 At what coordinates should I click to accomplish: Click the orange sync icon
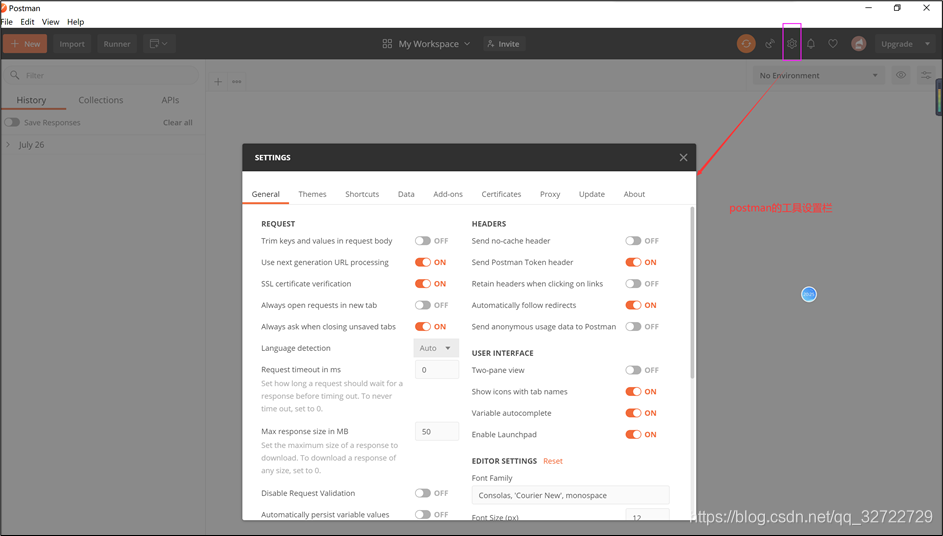click(746, 44)
